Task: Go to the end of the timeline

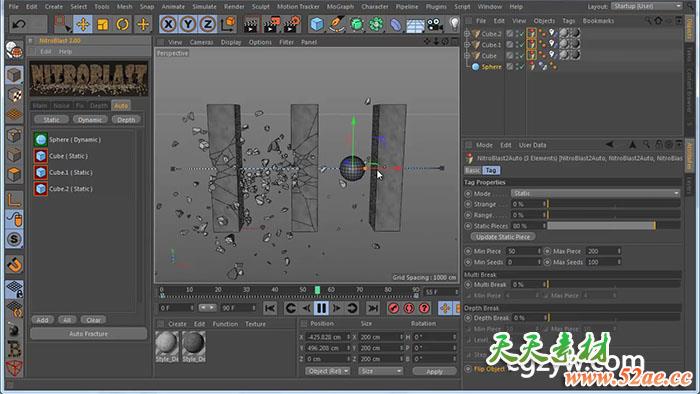Action: pos(373,308)
